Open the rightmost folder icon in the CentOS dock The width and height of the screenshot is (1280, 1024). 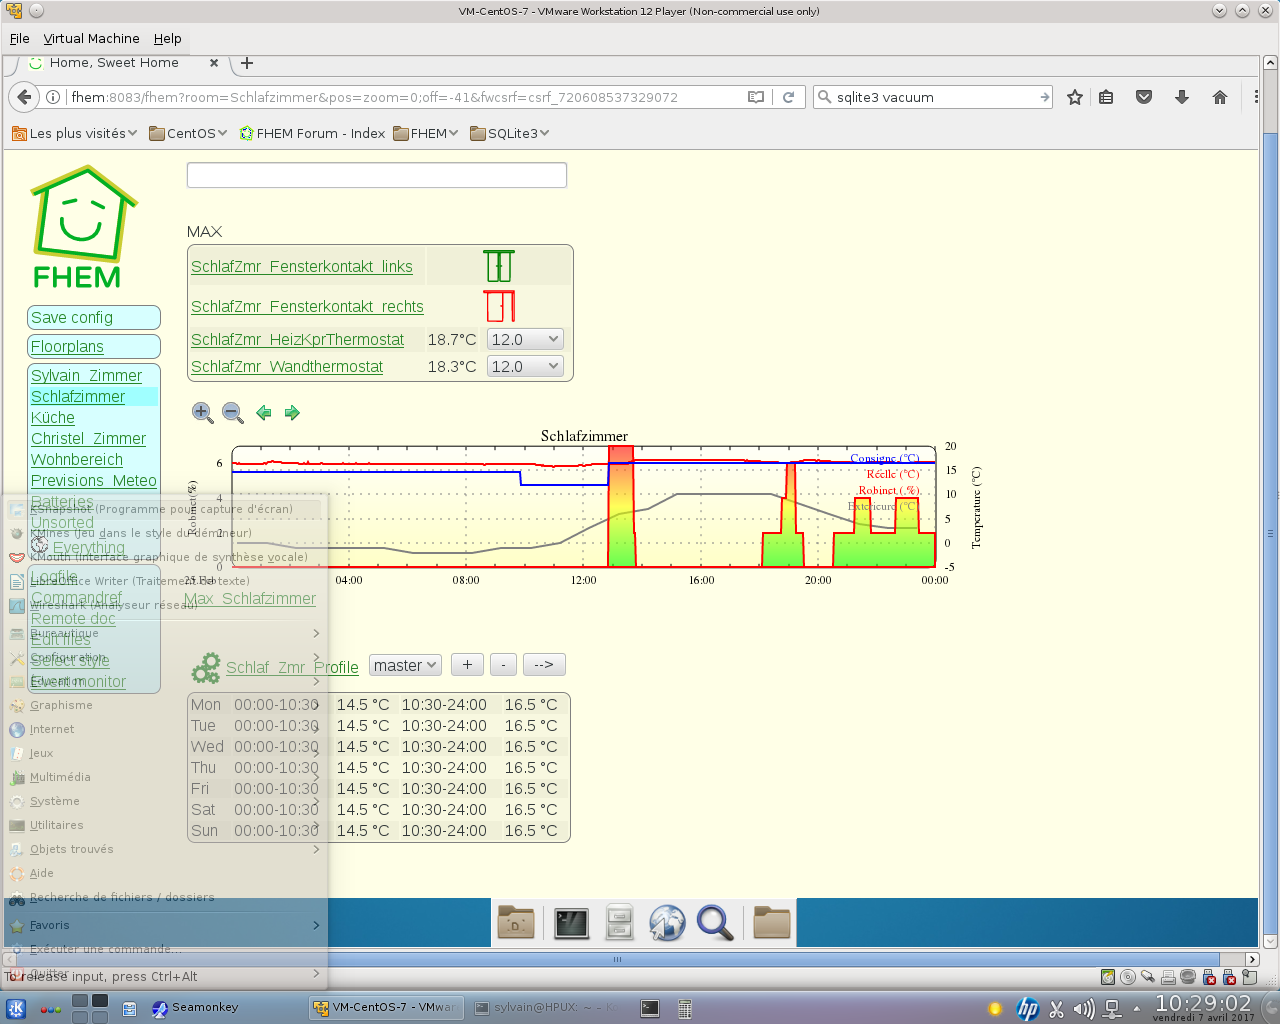coord(772,922)
